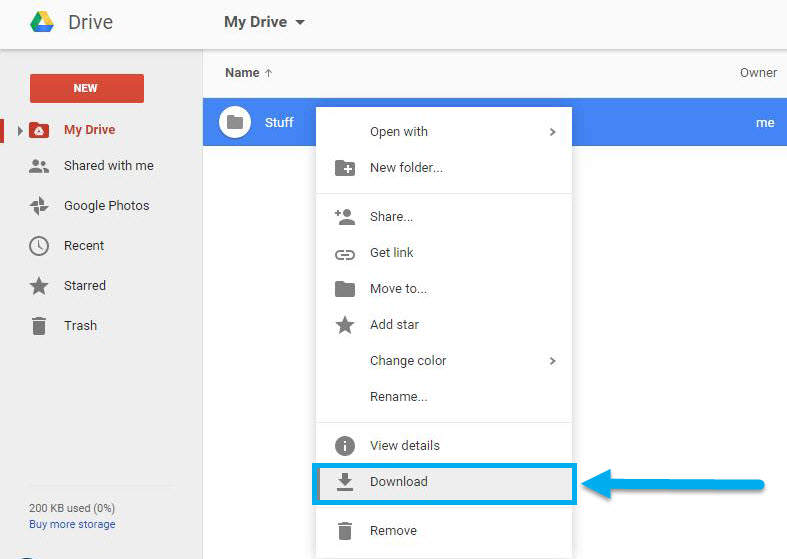Image resolution: width=787 pixels, height=559 pixels.
Task: Click the red NEW button
Action: point(87,88)
